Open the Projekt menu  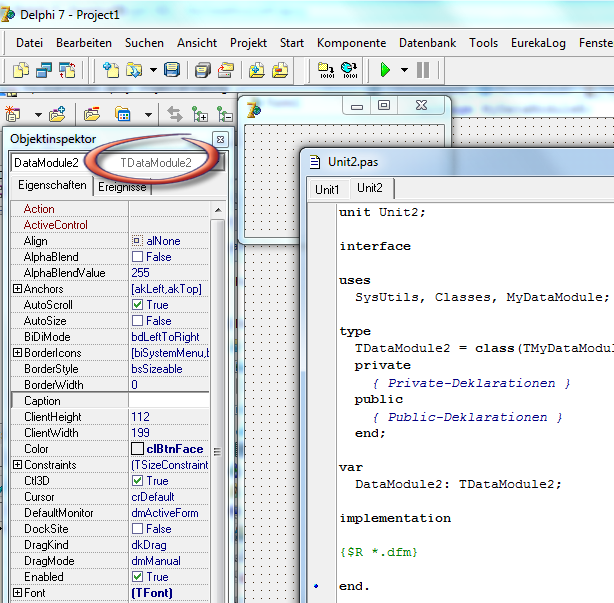tap(248, 43)
